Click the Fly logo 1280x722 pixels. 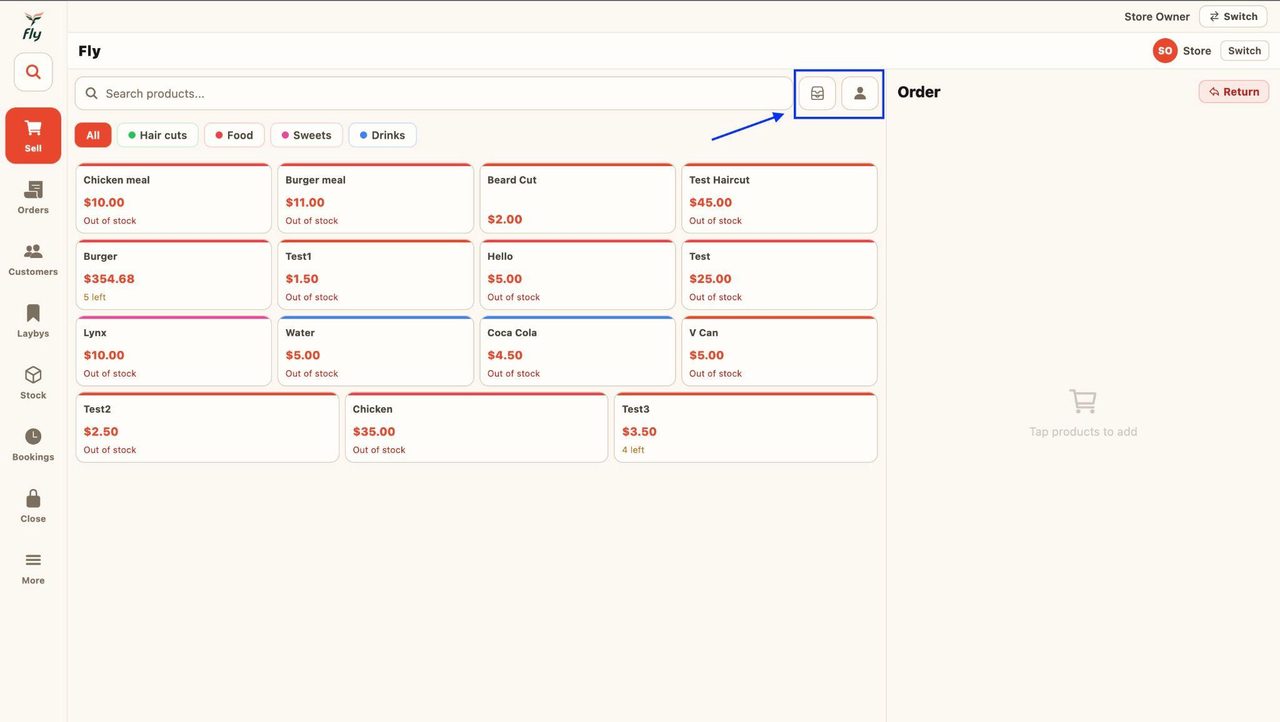(x=33, y=26)
